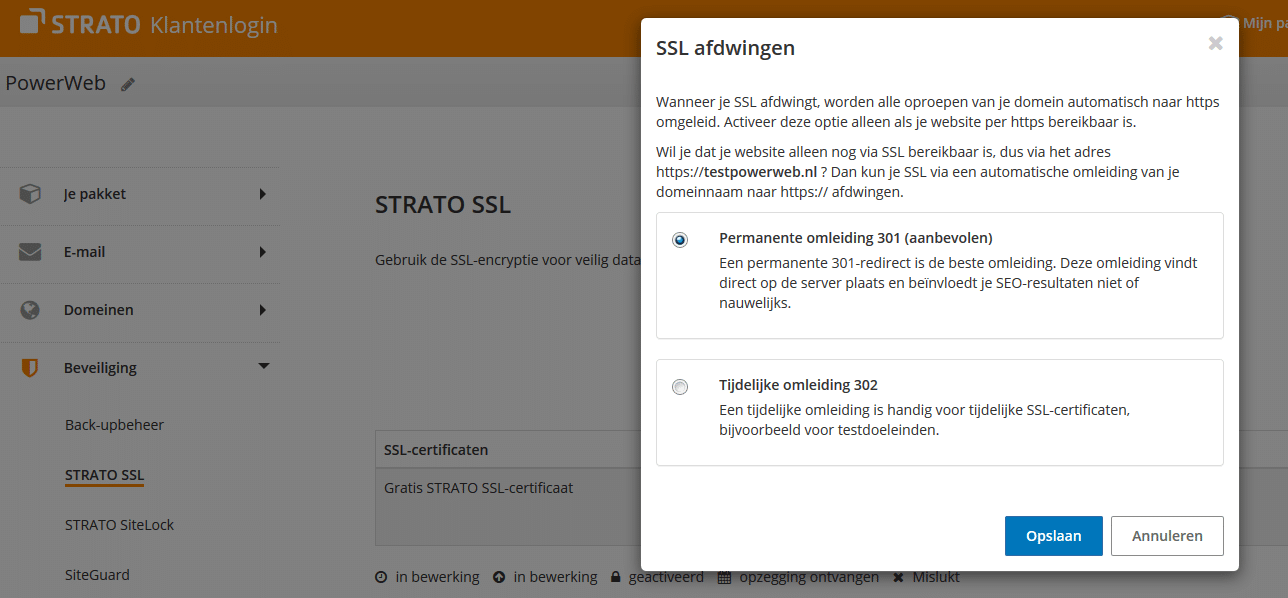Click the shield icon beside Beveiliging
The width and height of the screenshot is (1288, 598).
(30, 368)
